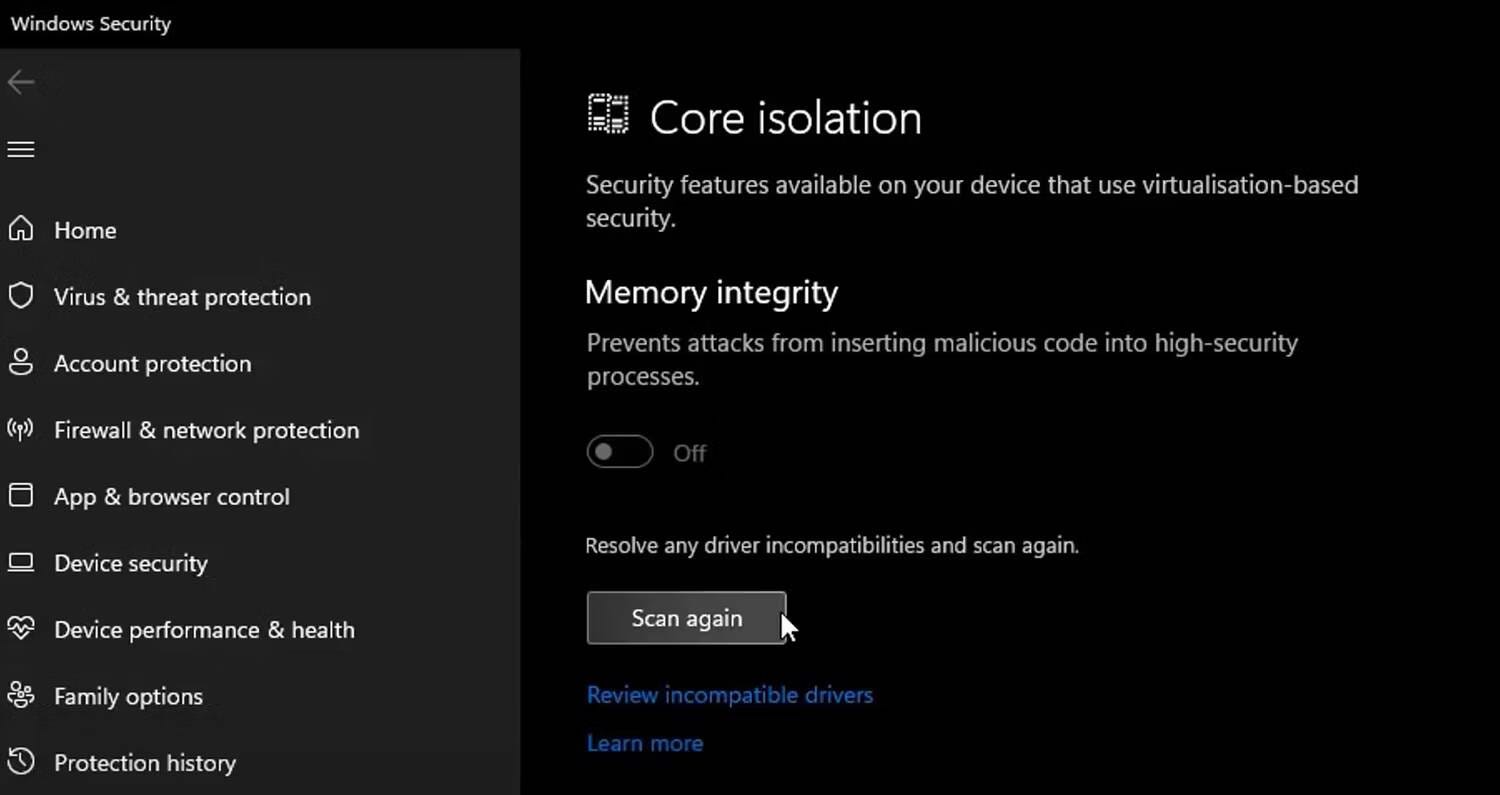Screen dimensions: 1500x795
Task: Open Review incompatible drivers link
Action: [729, 694]
